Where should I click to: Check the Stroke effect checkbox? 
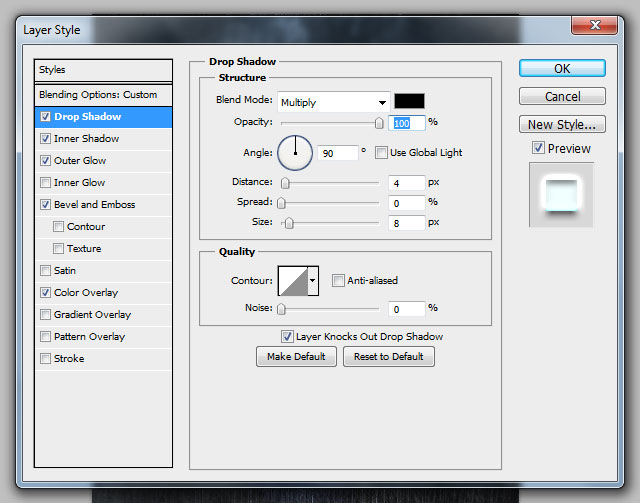pyautogui.click(x=45, y=359)
